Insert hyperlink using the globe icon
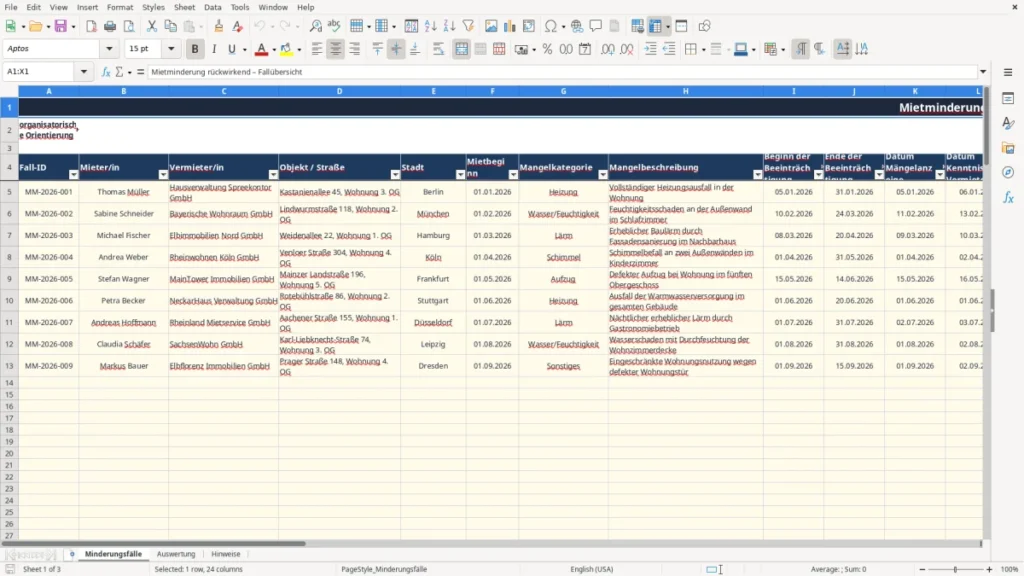The width and height of the screenshot is (1024, 576). pyautogui.click(x=577, y=26)
